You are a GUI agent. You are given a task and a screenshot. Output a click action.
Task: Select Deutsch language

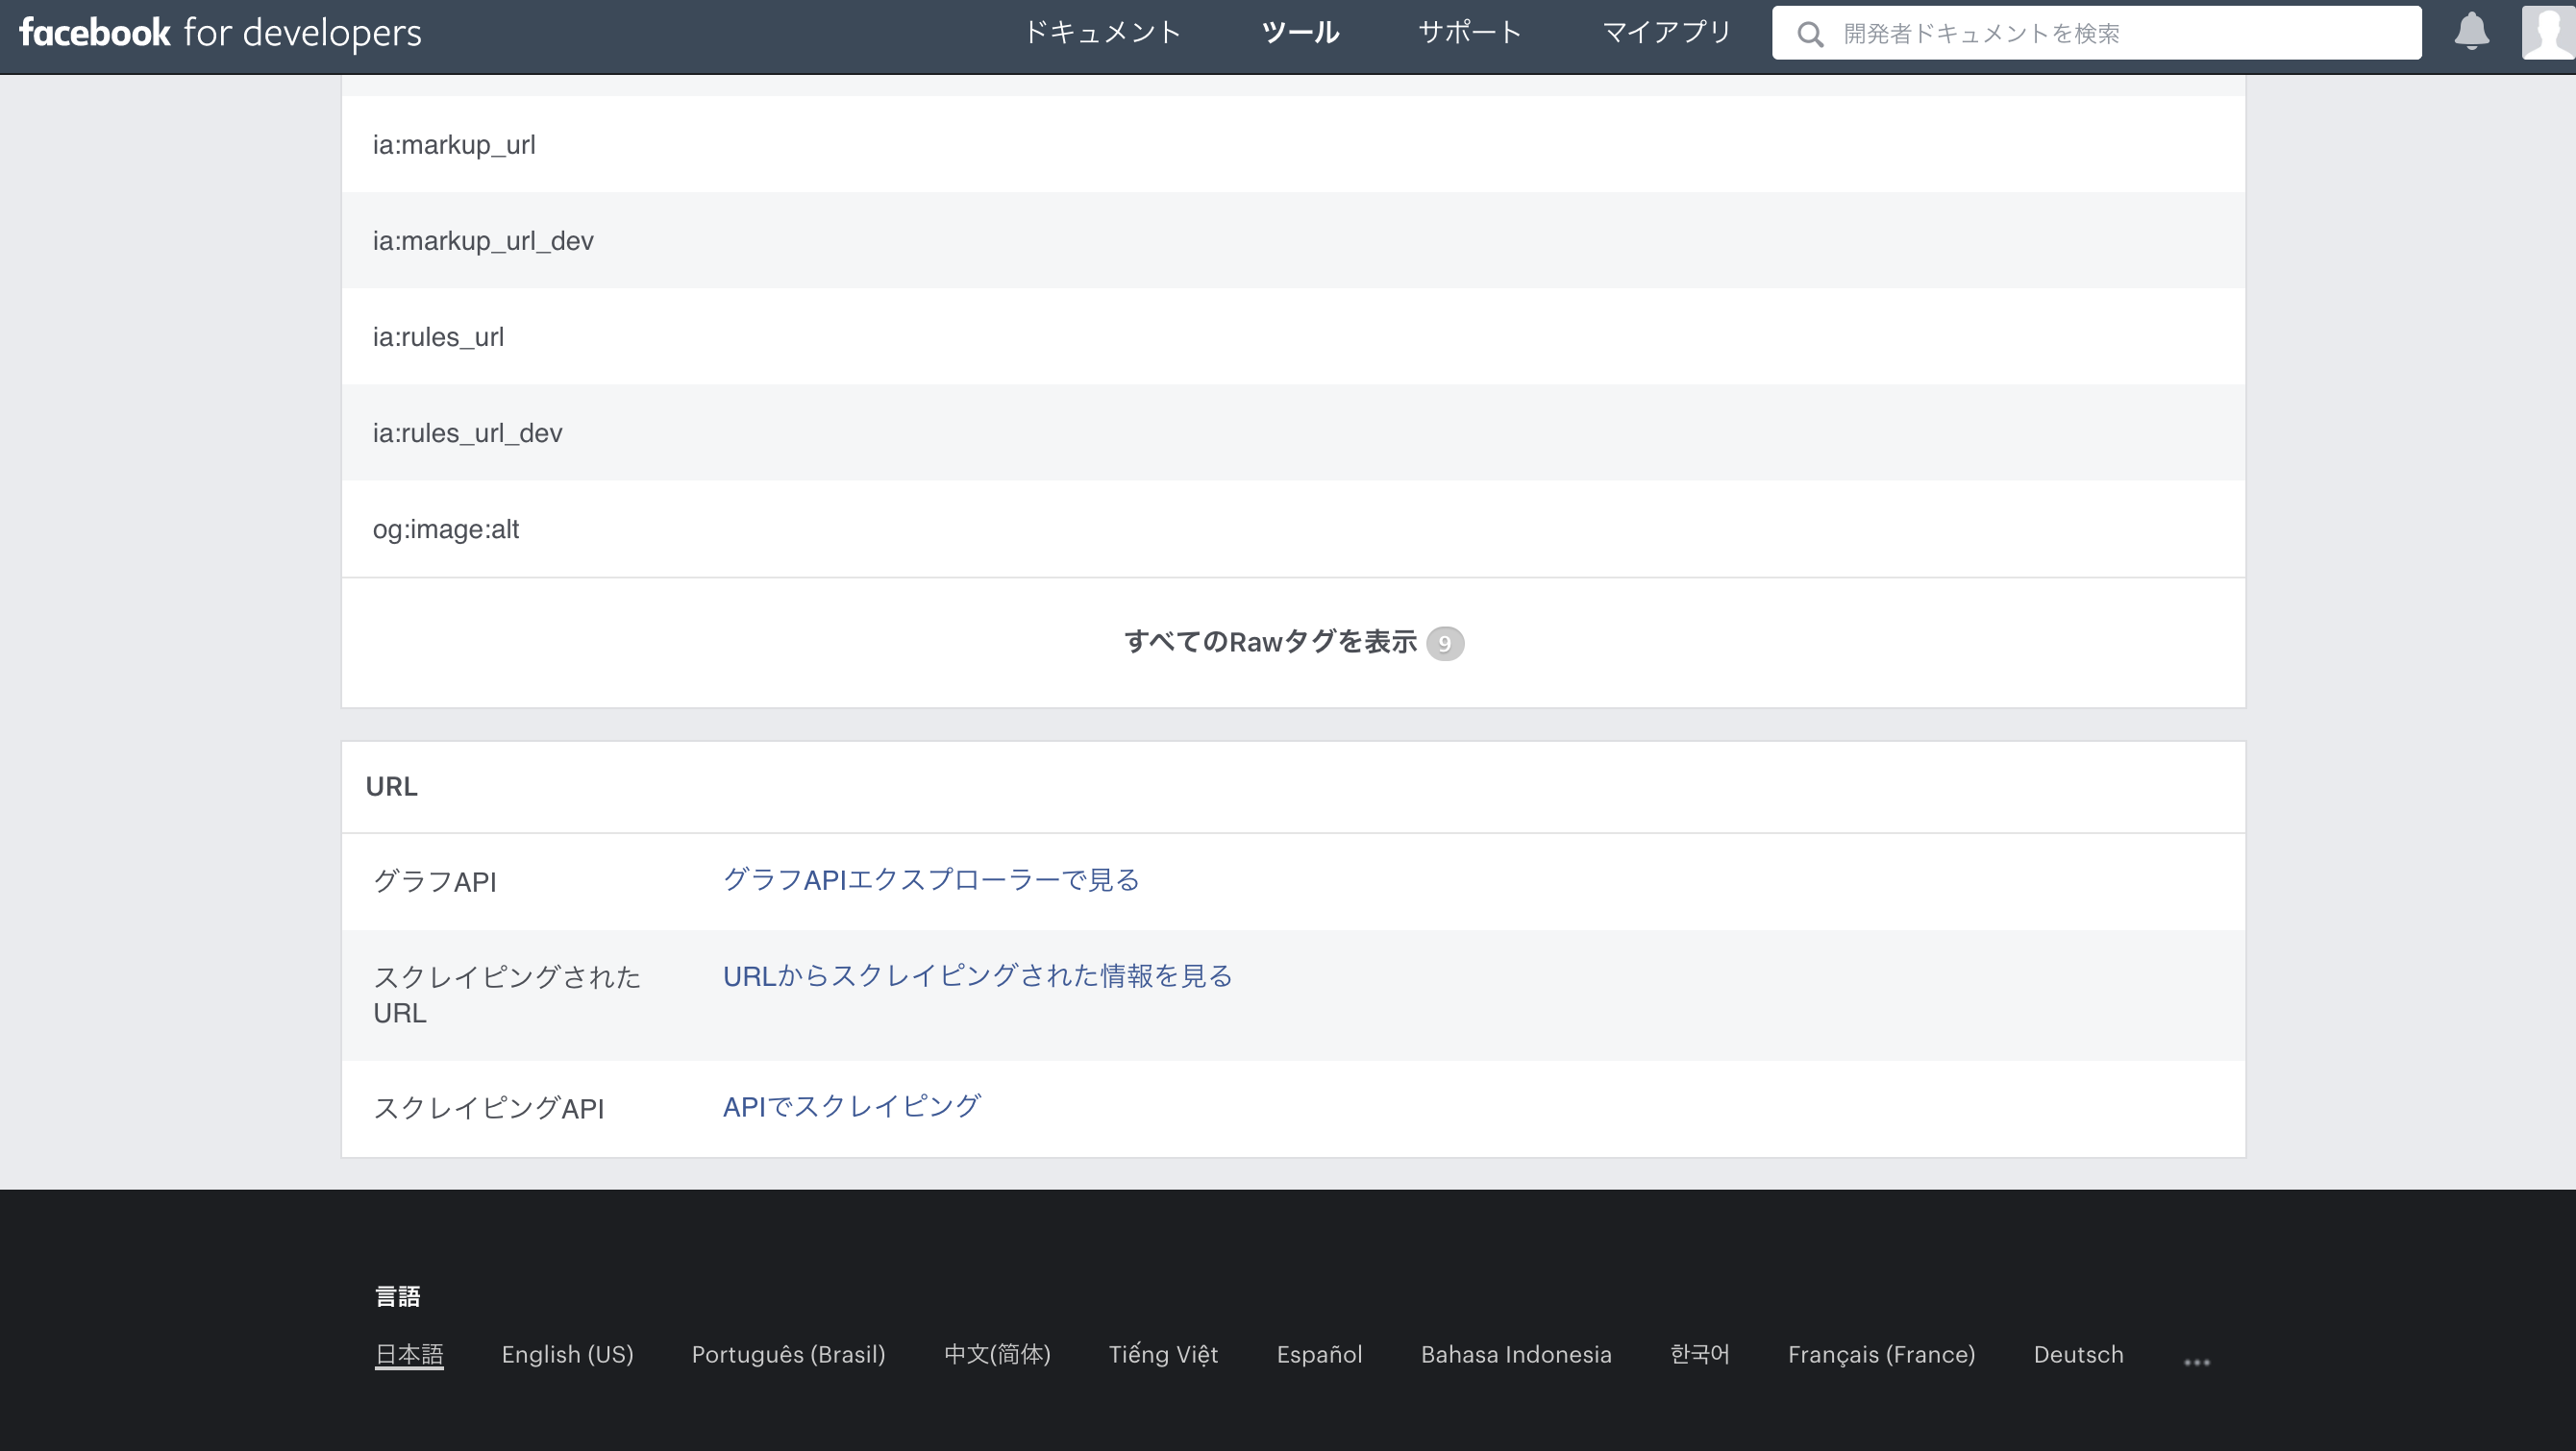point(2078,1354)
